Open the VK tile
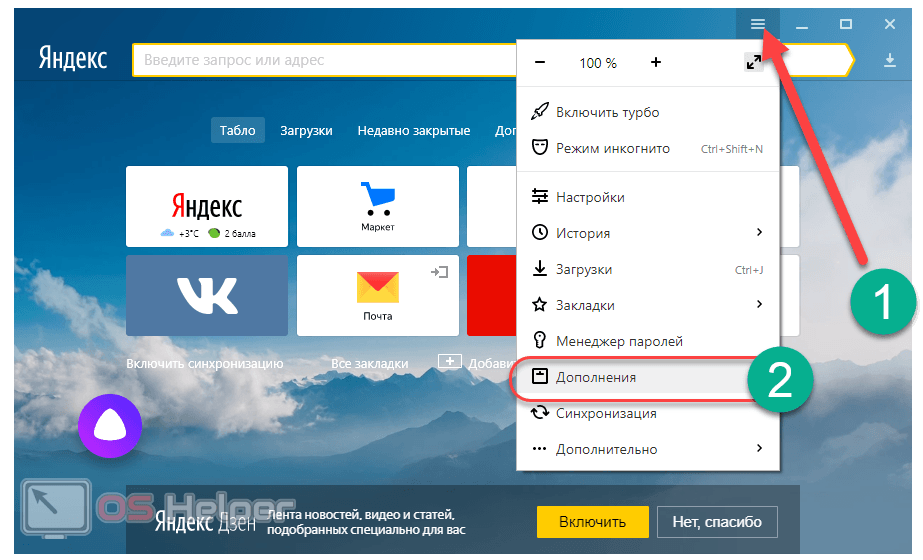Screen dimensions: 923x560 click(207, 295)
